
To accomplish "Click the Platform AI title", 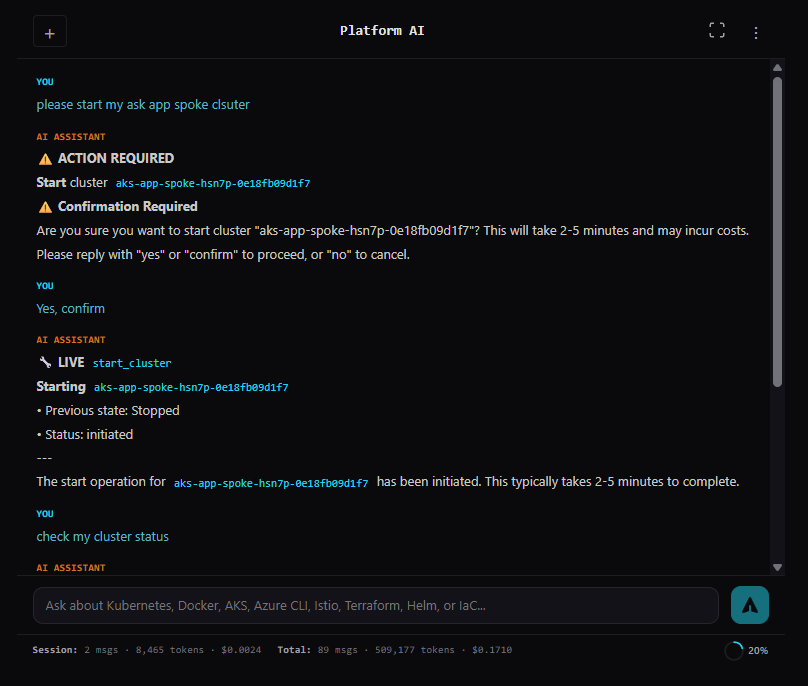I will [382, 30].
